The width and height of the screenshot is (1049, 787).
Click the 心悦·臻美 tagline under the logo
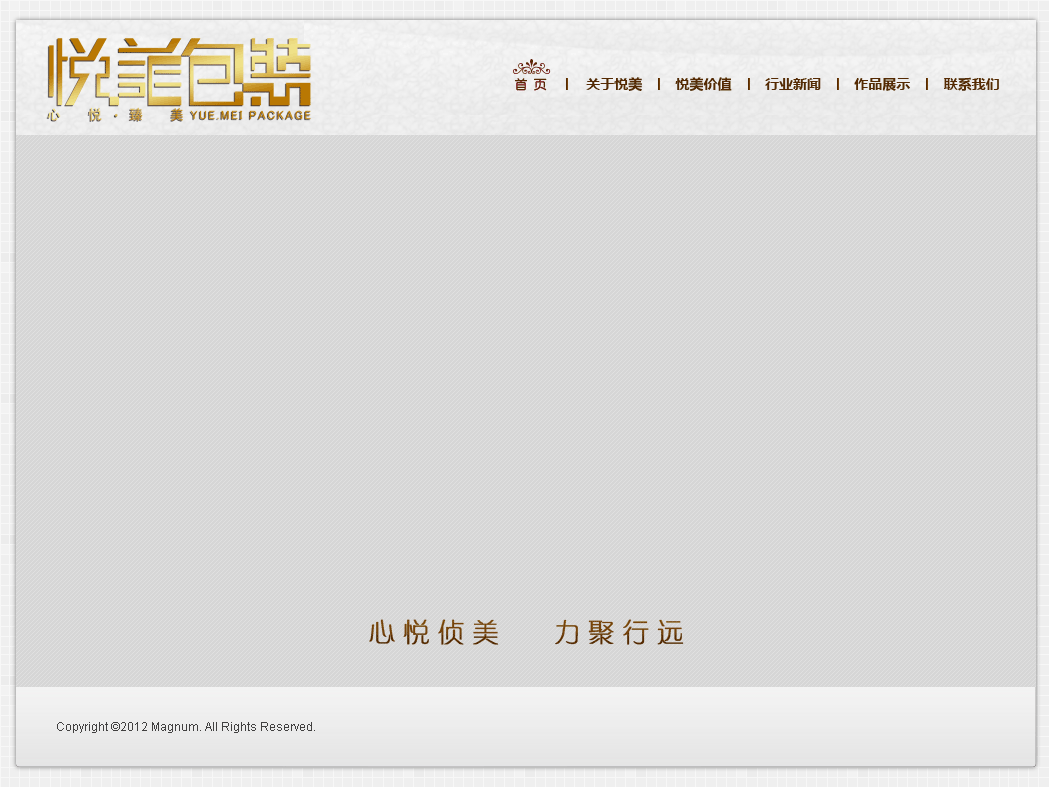114,116
